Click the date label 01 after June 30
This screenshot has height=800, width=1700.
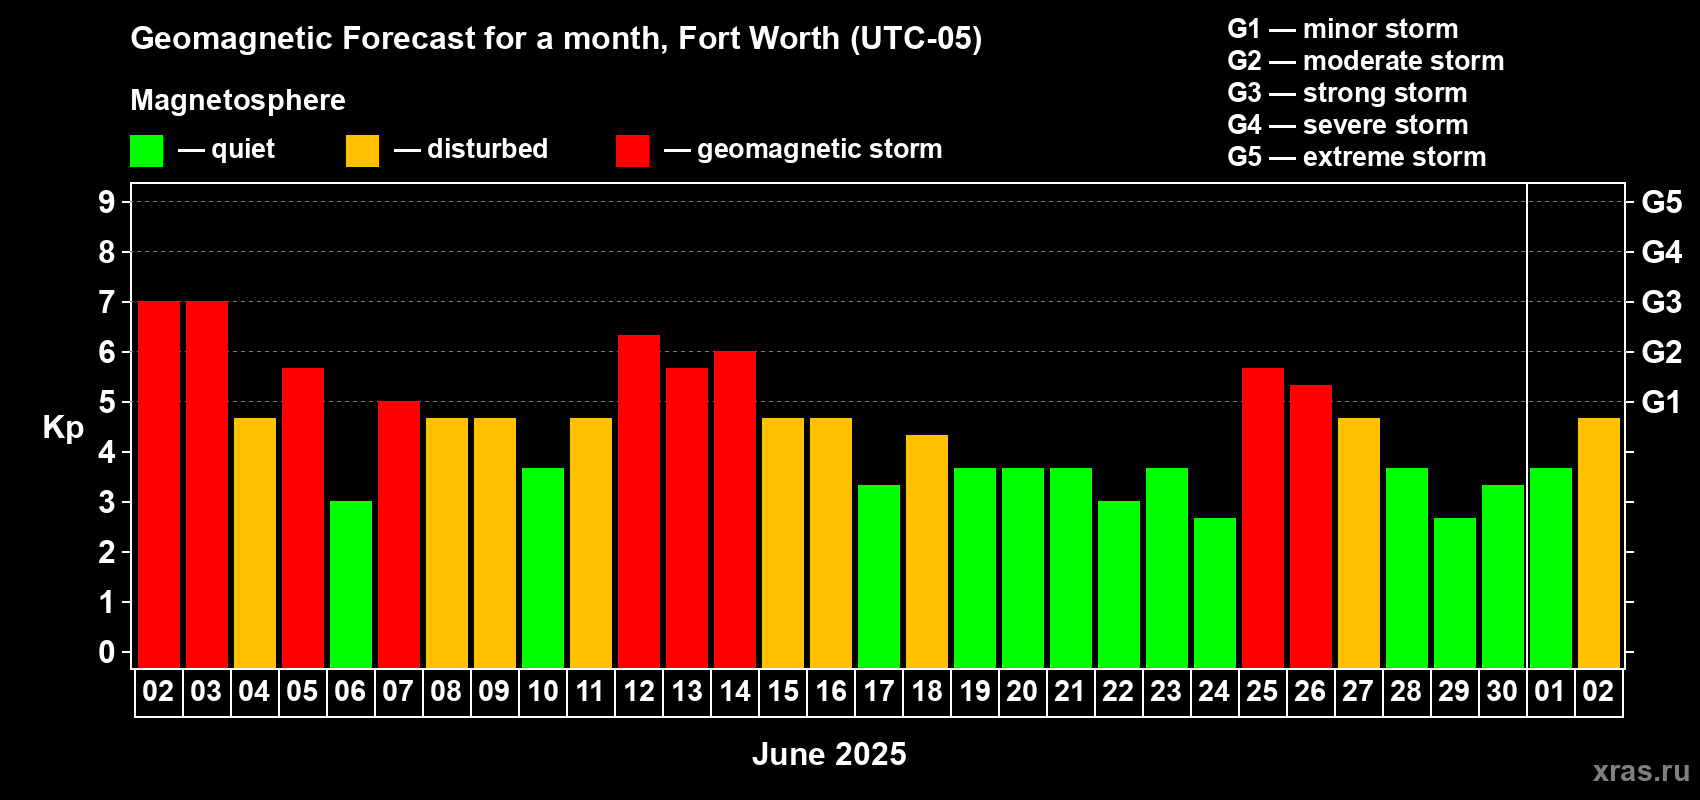(1549, 692)
